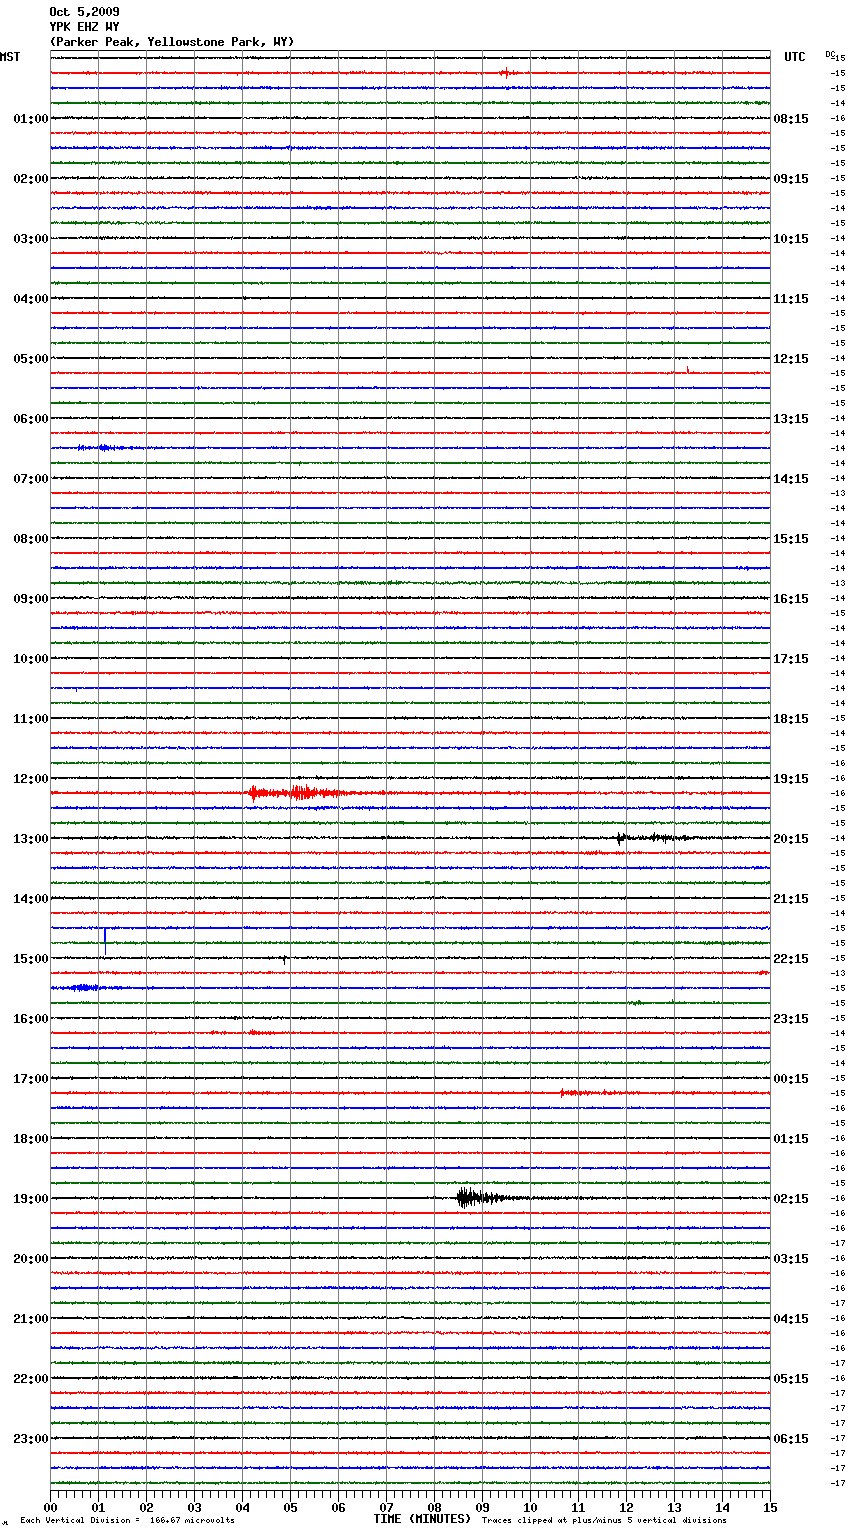Select the 12:00 MST hour label
This screenshot has height=1534, width=850.
[31, 779]
